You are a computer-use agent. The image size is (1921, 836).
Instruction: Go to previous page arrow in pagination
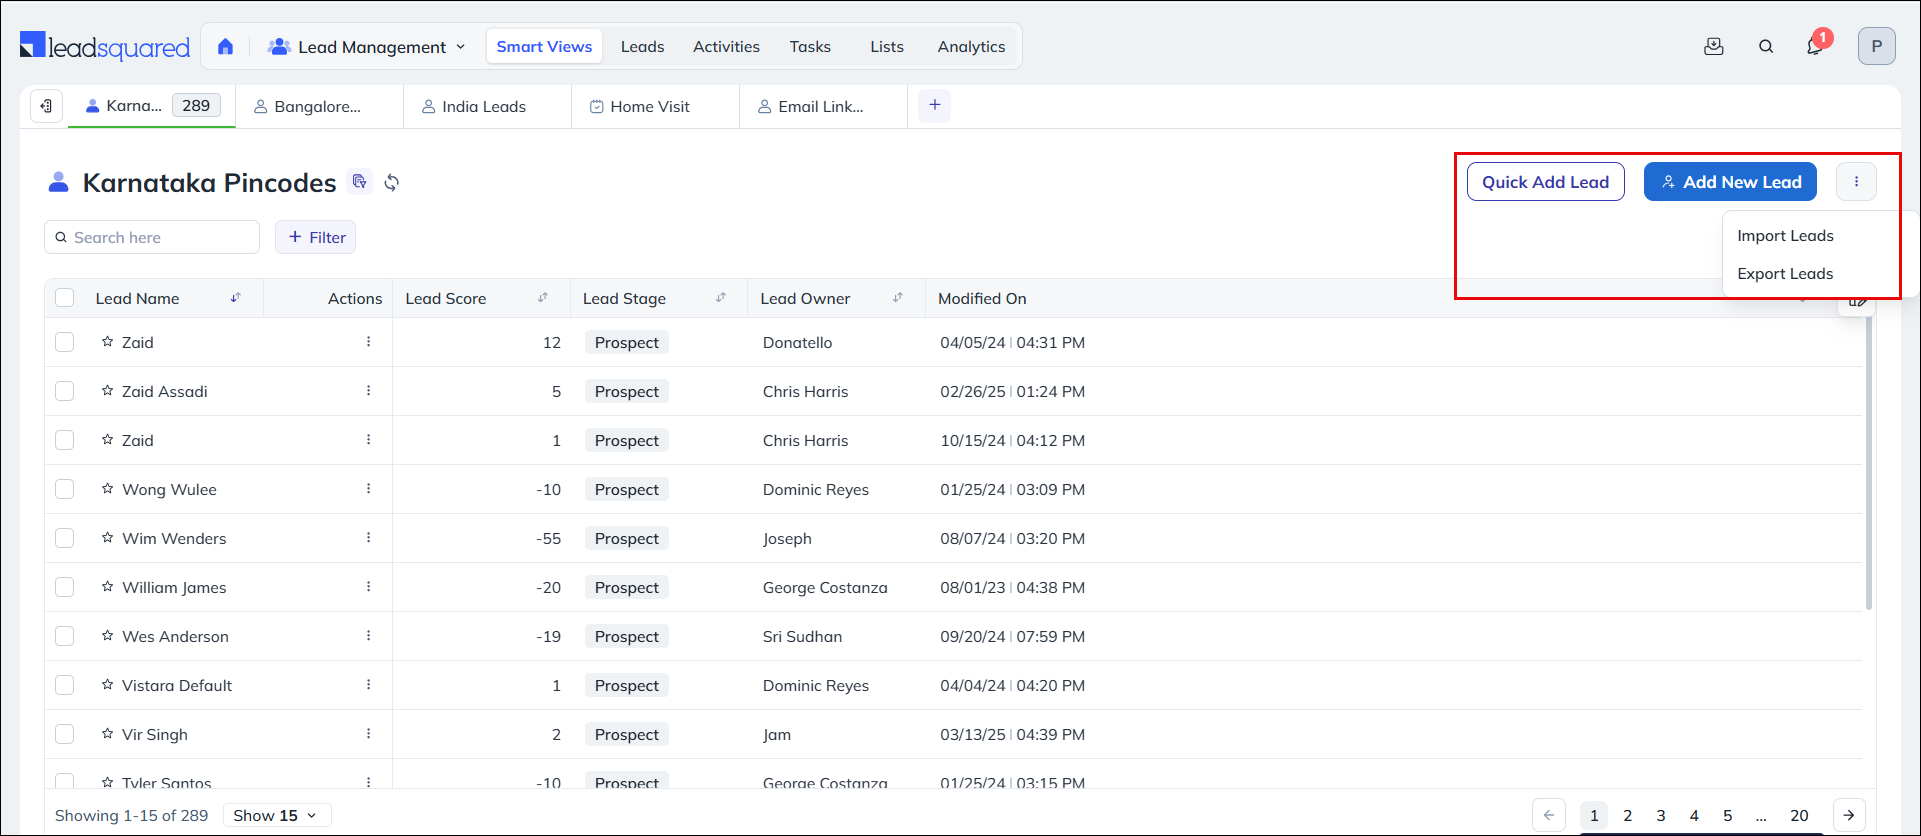coord(1549,815)
